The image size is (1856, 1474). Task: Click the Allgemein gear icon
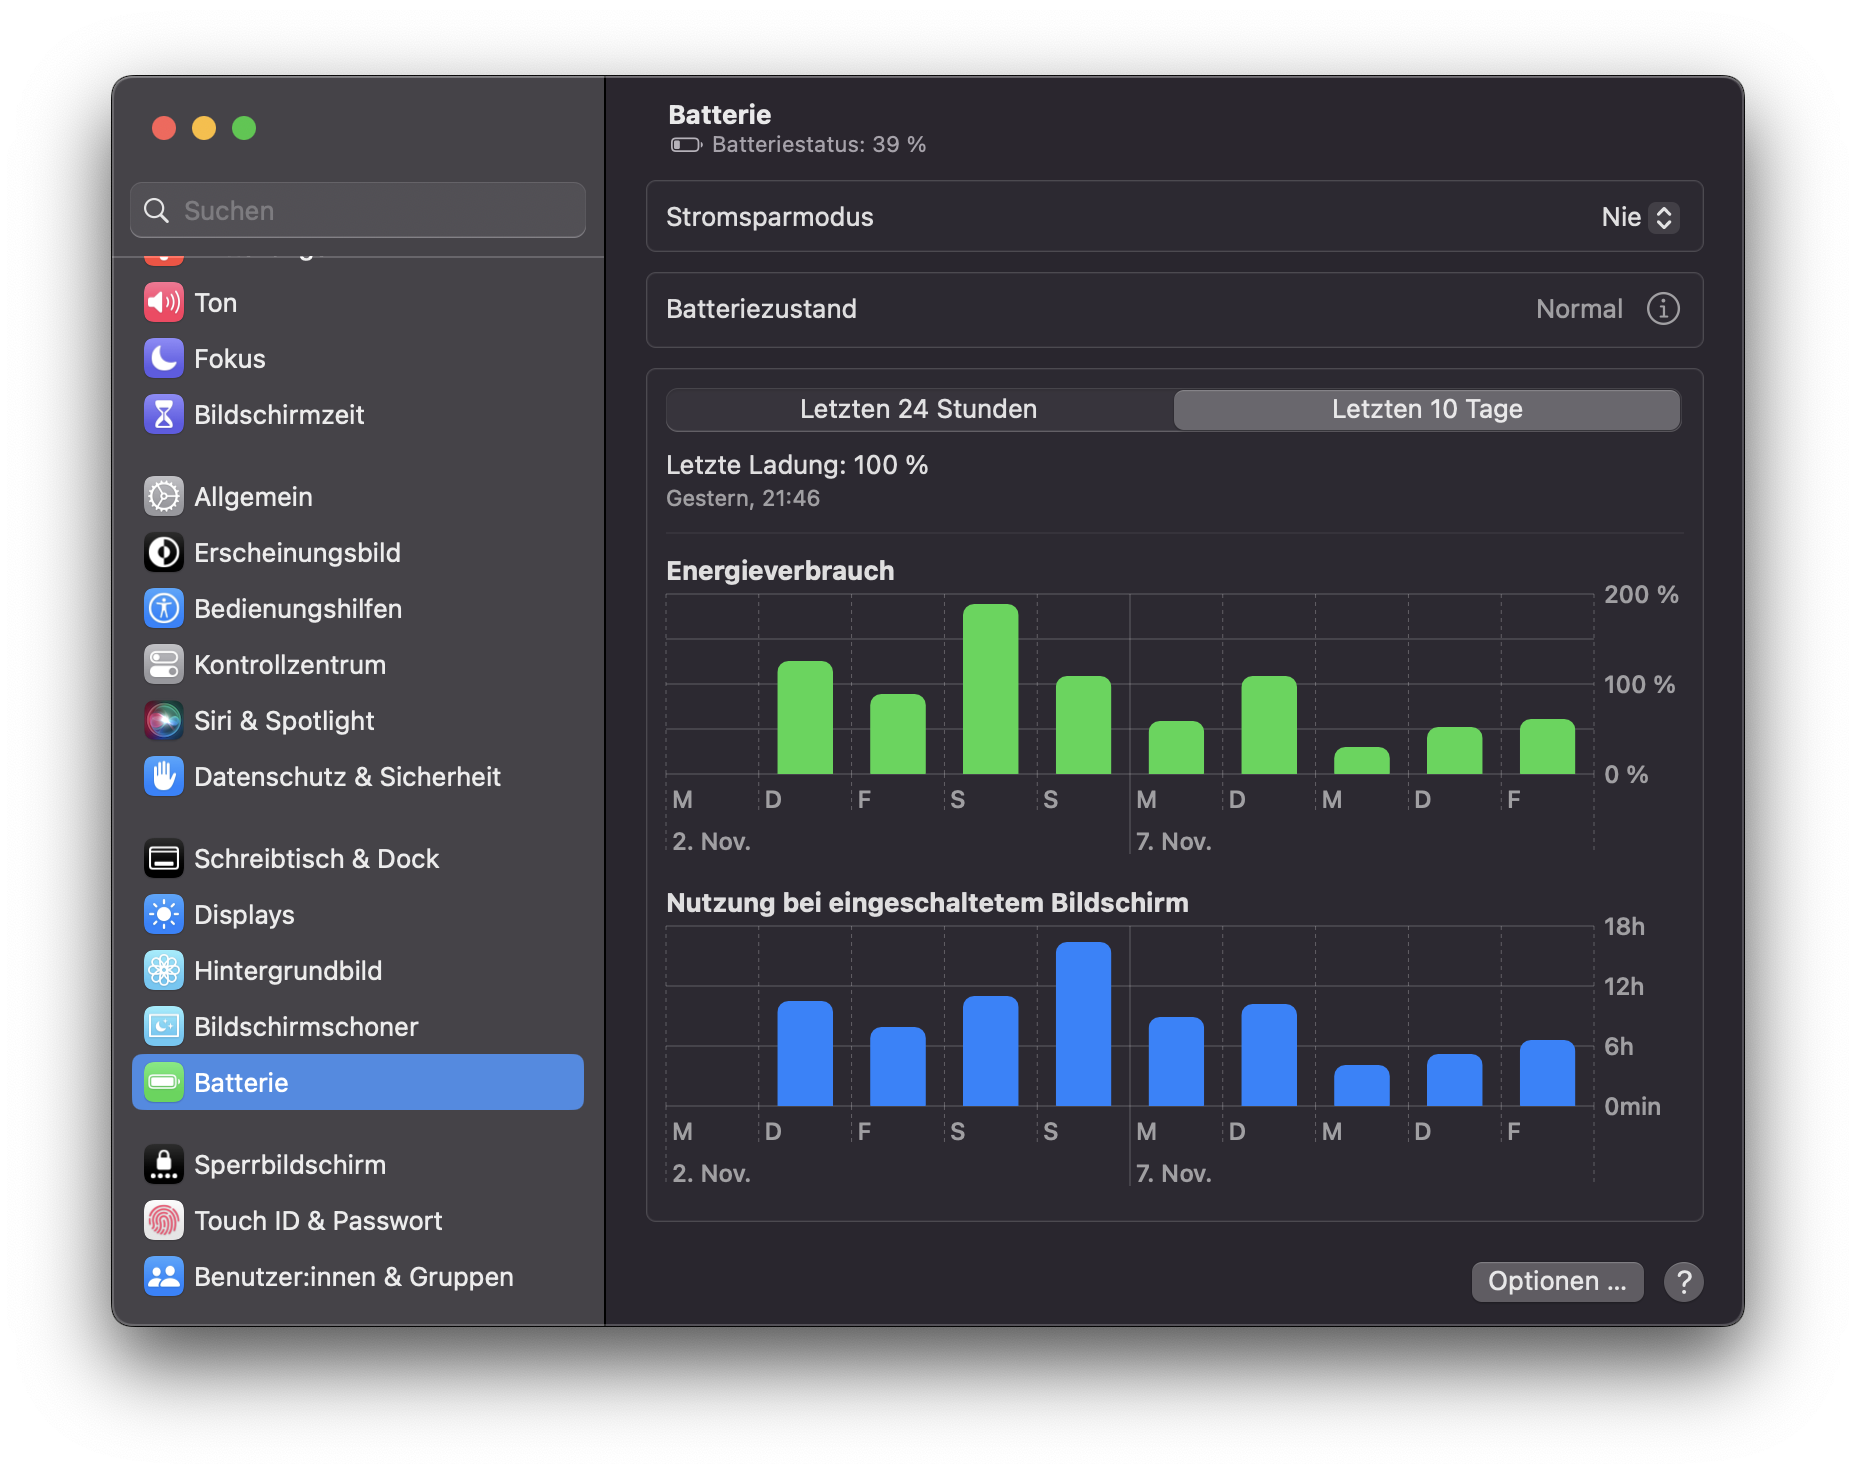[x=164, y=497]
